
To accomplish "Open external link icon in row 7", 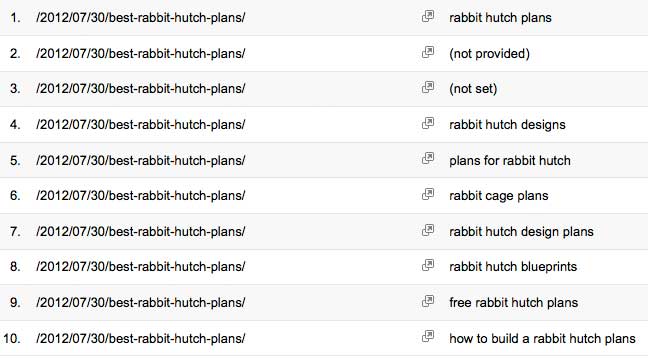I will pyautogui.click(x=428, y=230).
